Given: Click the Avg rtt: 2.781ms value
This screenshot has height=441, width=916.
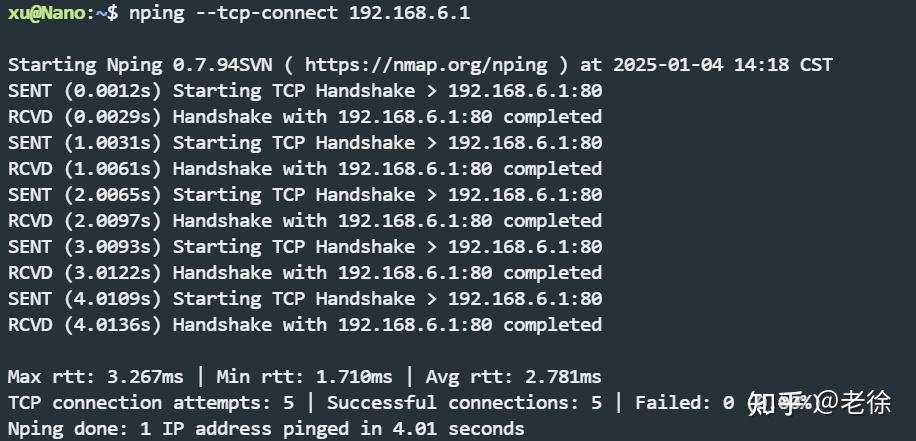Looking at the screenshot, I should click(x=514, y=377).
